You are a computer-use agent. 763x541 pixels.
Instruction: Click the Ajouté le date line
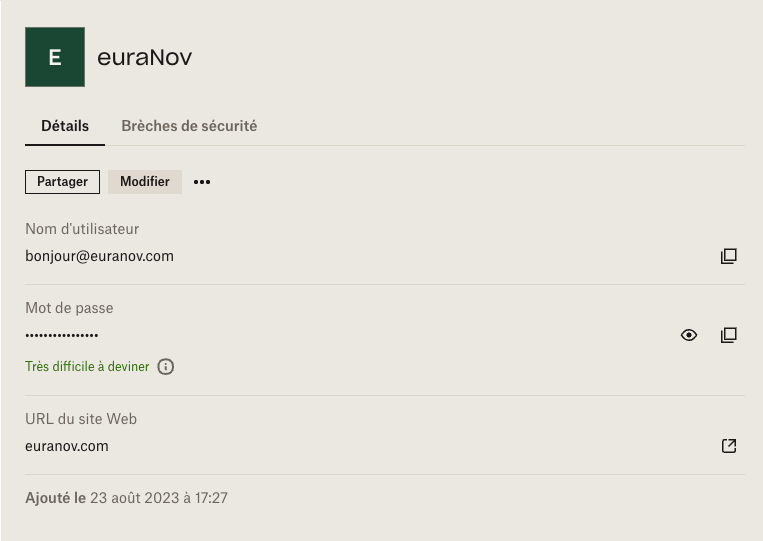[127, 498]
